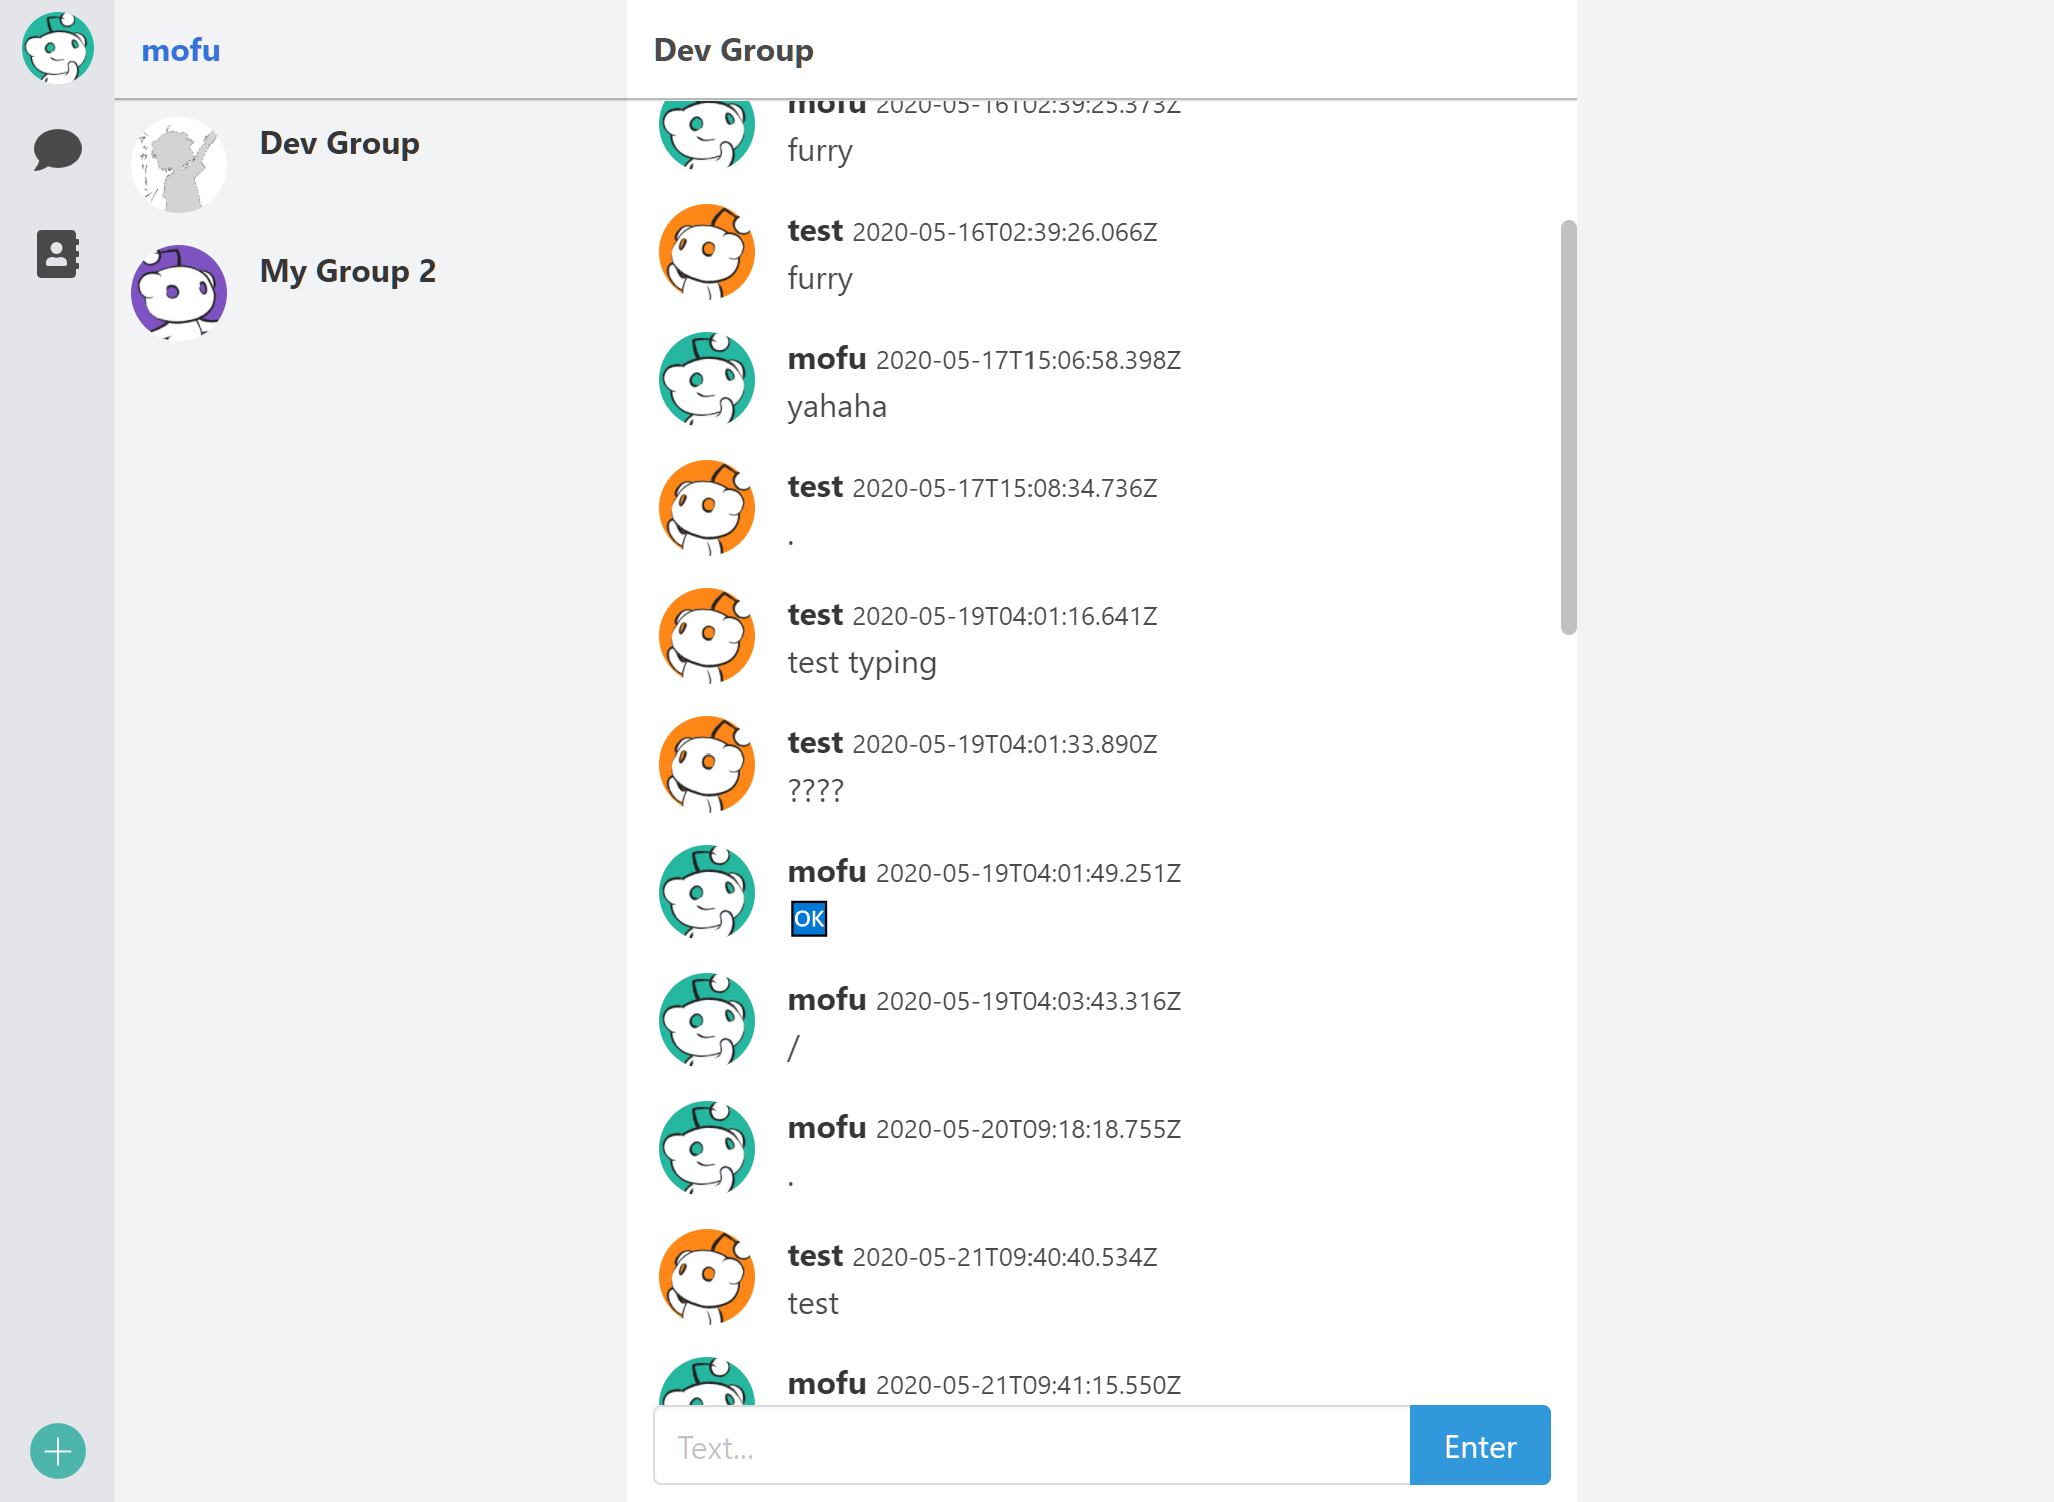Click the OK emoji in mofu's message
The width and height of the screenshot is (2054, 1502).
pos(808,918)
